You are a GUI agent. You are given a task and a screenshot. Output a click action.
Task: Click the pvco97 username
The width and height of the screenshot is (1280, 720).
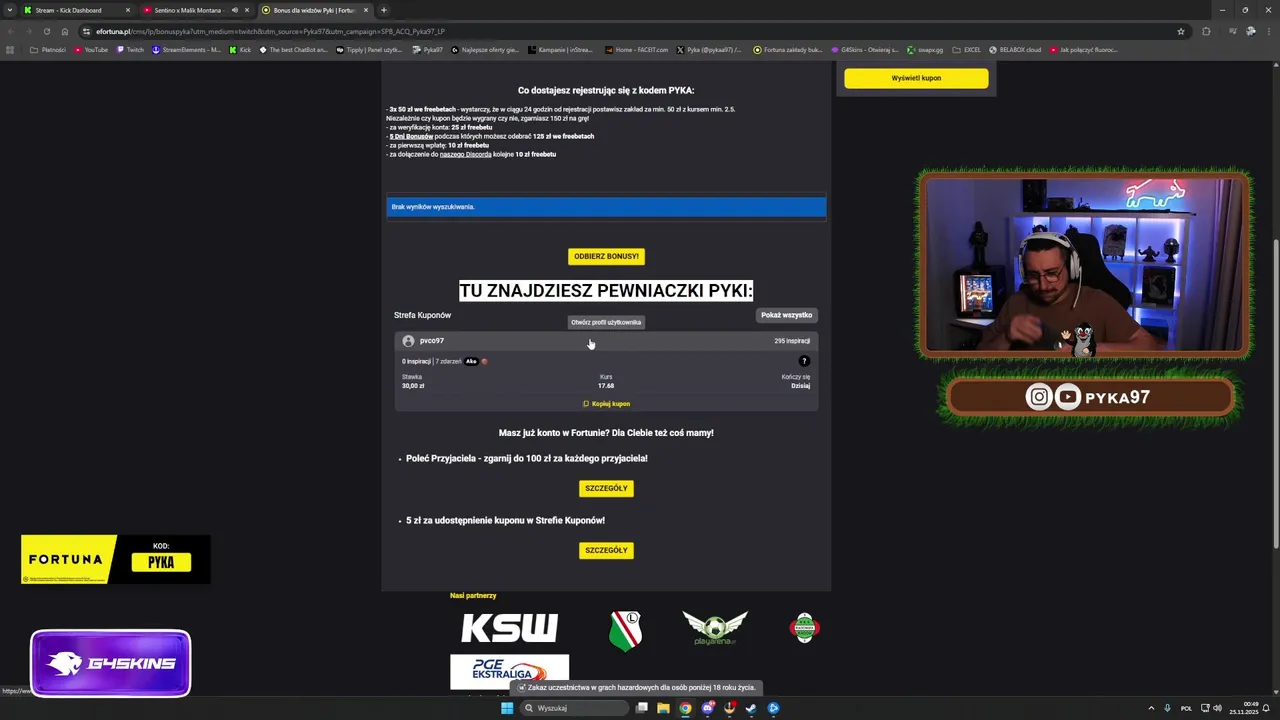[431, 341]
